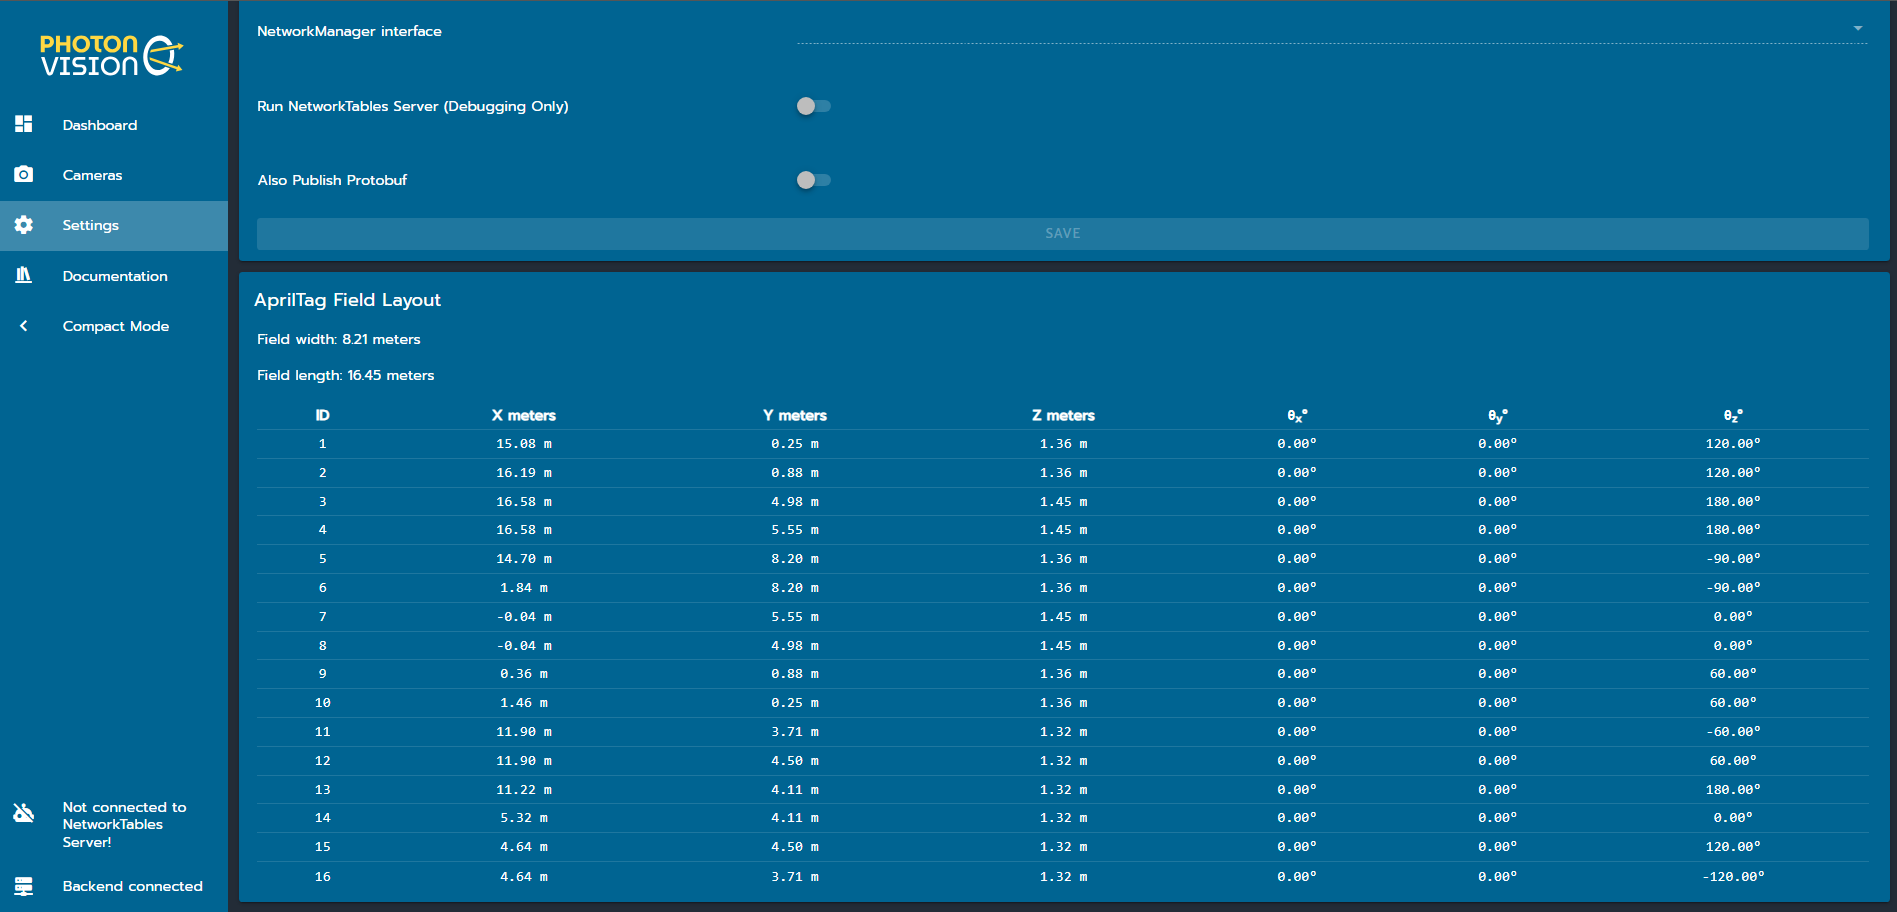Open the Dashboard page

(x=100, y=125)
